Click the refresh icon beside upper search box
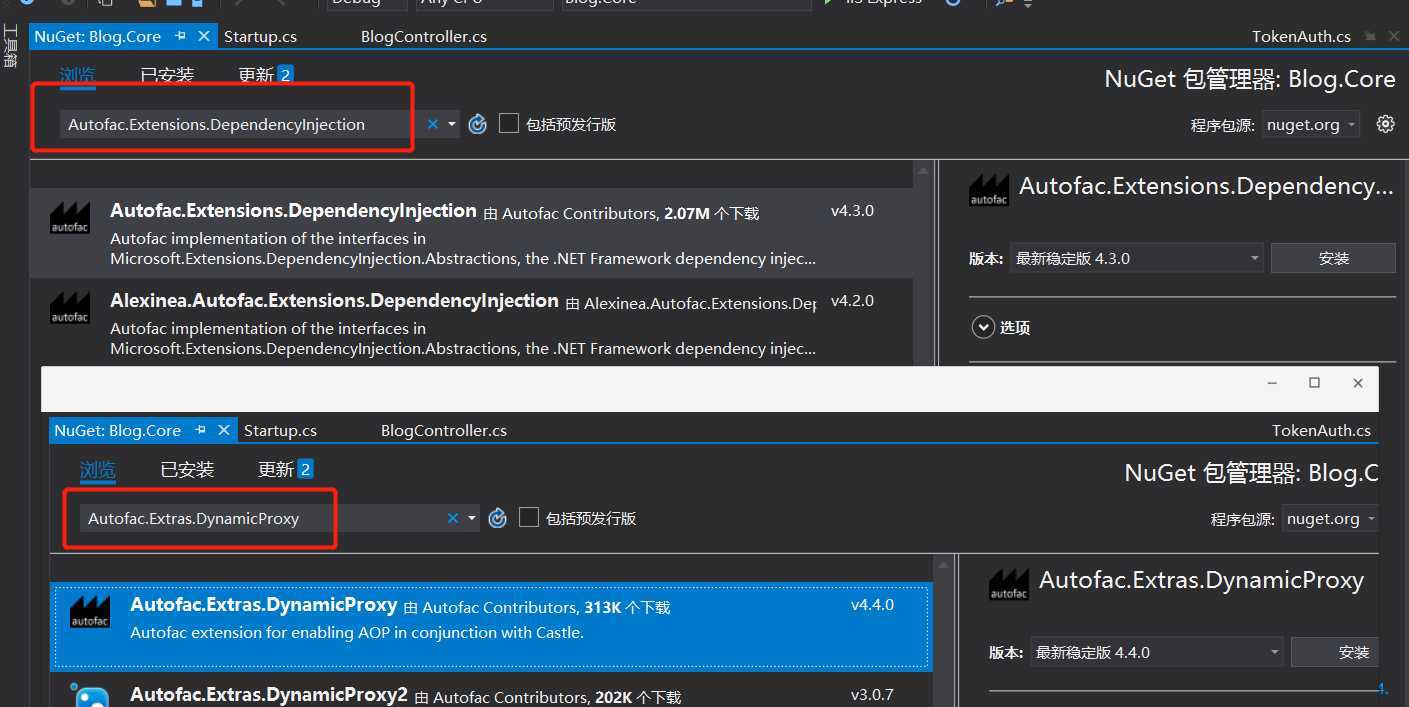Screen dimensions: 1409x707 coord(478,124)
